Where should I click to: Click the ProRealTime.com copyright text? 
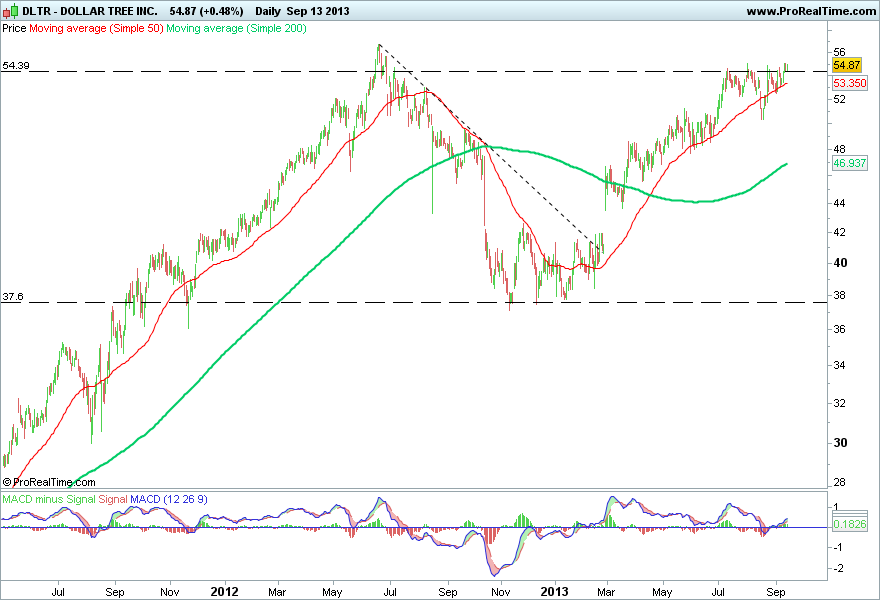(49, 482)
